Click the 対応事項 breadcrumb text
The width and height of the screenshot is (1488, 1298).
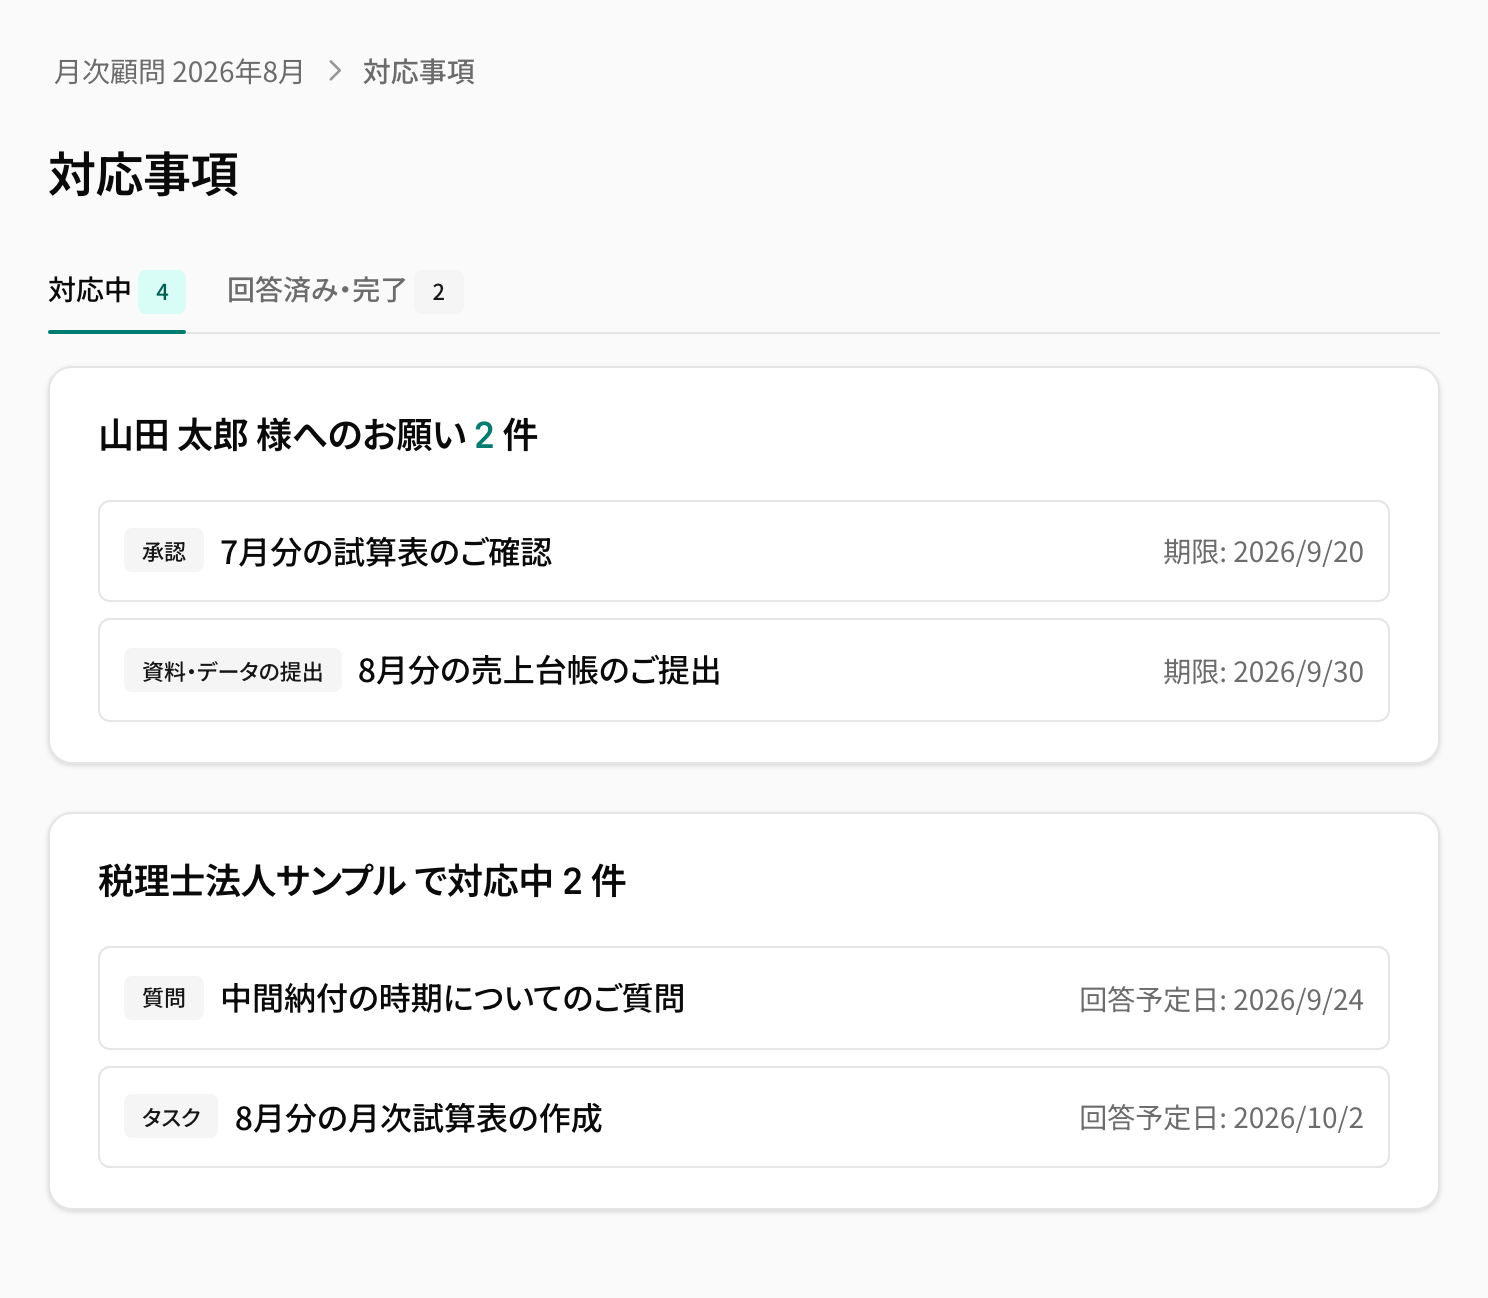click(x=418, y=72)
